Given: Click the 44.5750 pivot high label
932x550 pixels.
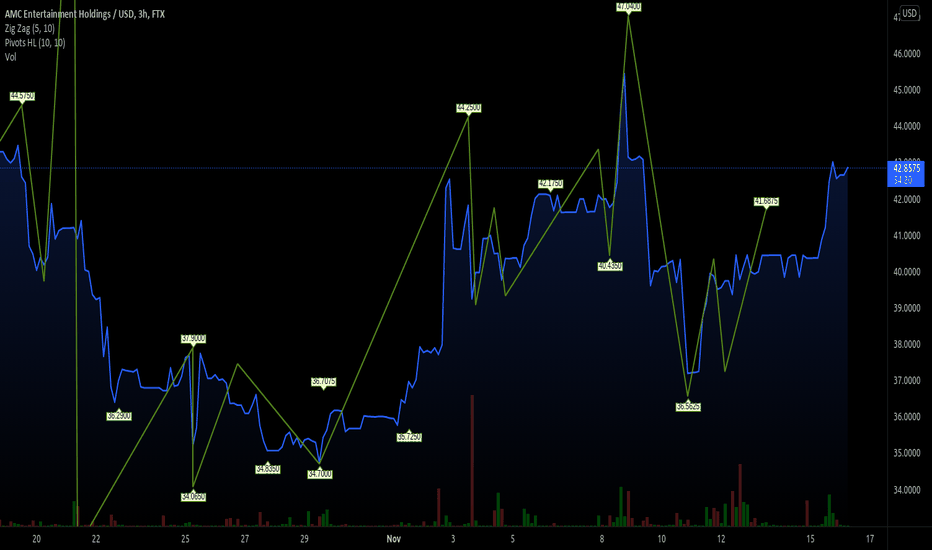Looking at the screenshot, I should (x=22, y=96).
